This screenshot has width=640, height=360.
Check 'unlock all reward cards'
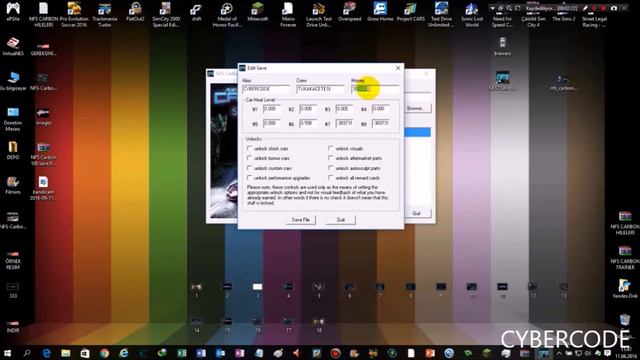pos(331,178)
